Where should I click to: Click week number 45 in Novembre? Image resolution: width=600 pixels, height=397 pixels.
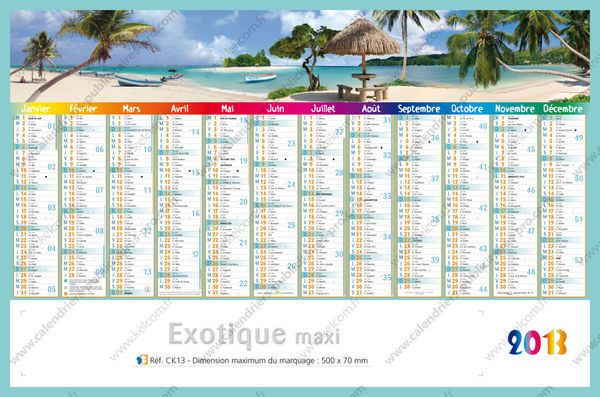531,149
